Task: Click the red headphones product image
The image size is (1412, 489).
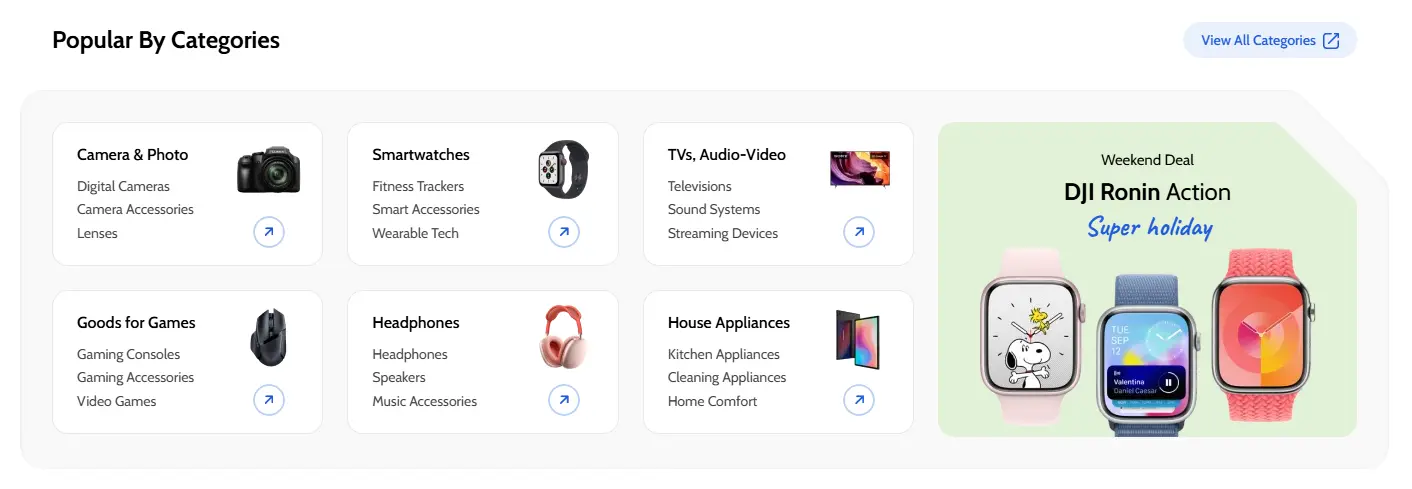Action: [x=564, y=337]
